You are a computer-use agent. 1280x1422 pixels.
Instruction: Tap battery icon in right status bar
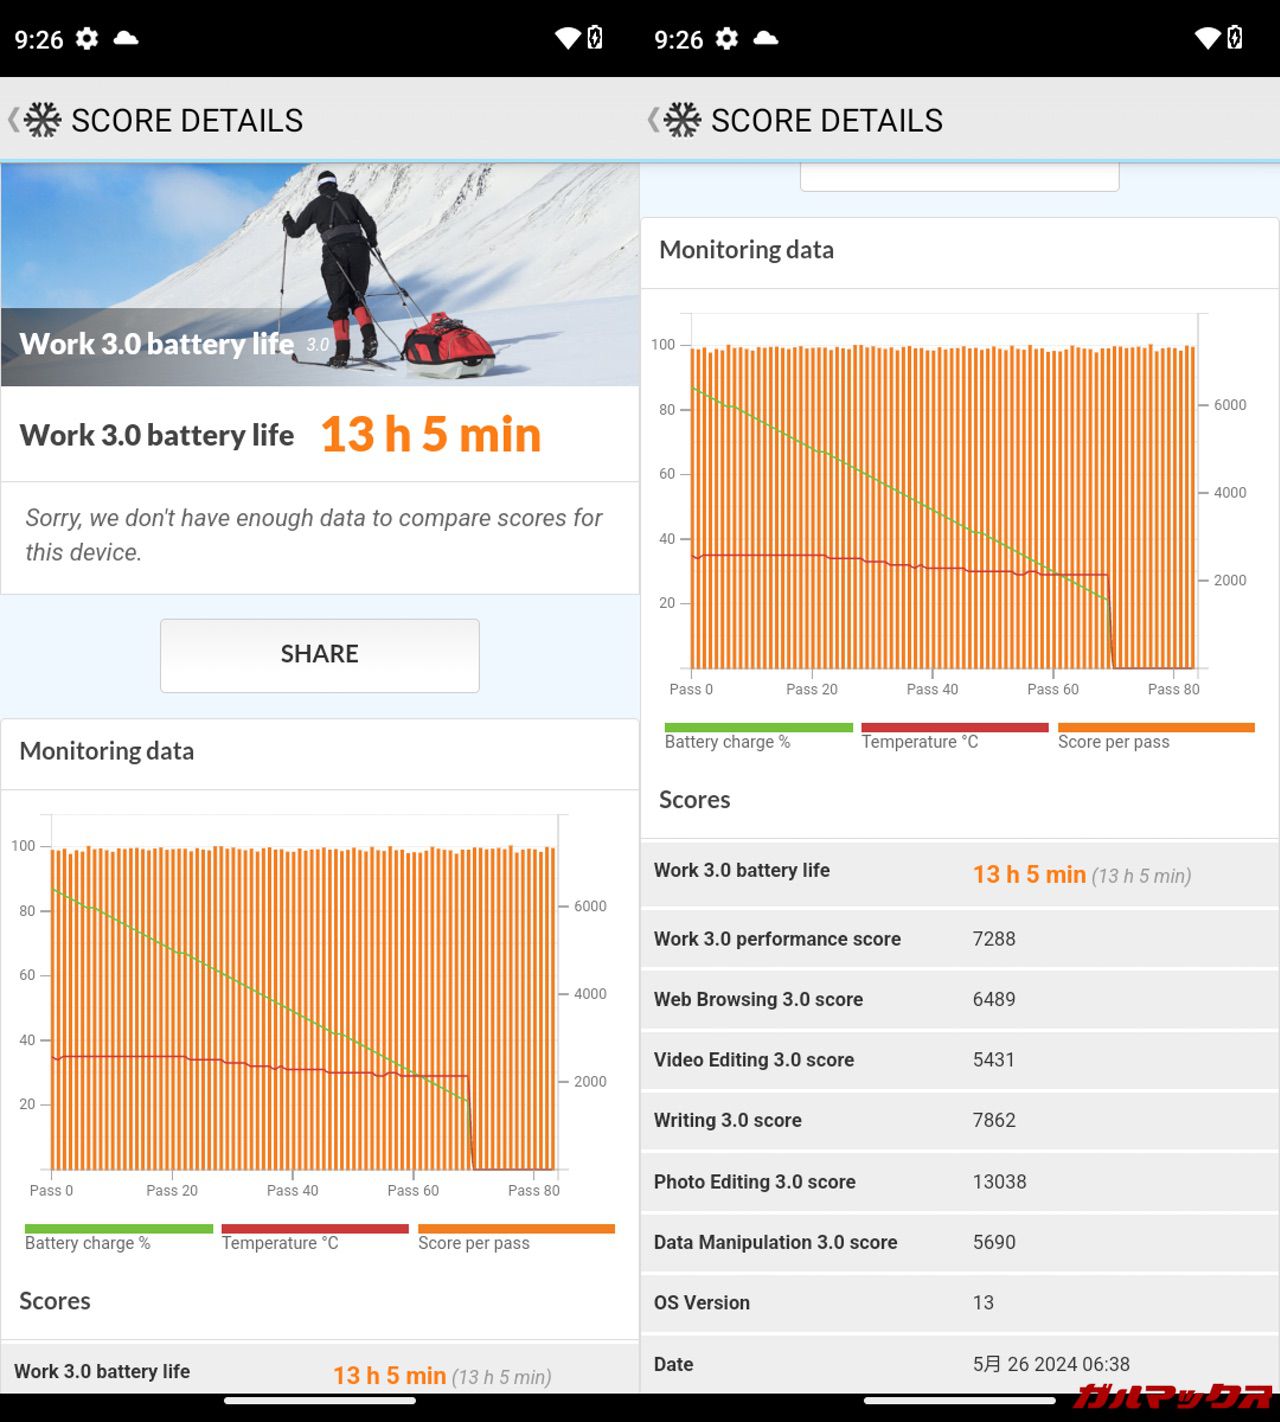tap(1235, 39)
